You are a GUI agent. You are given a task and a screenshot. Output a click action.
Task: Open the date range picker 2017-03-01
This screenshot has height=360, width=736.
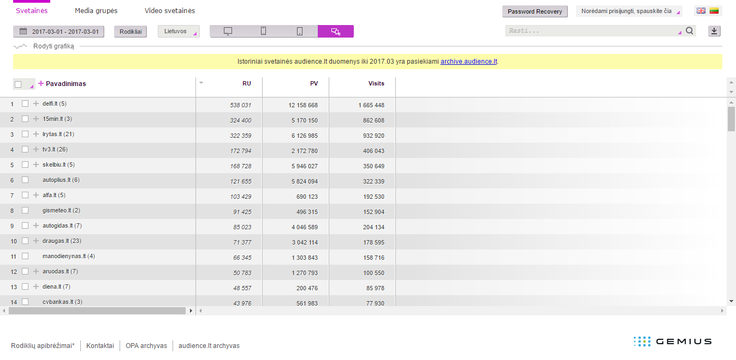tap(59, 32)
